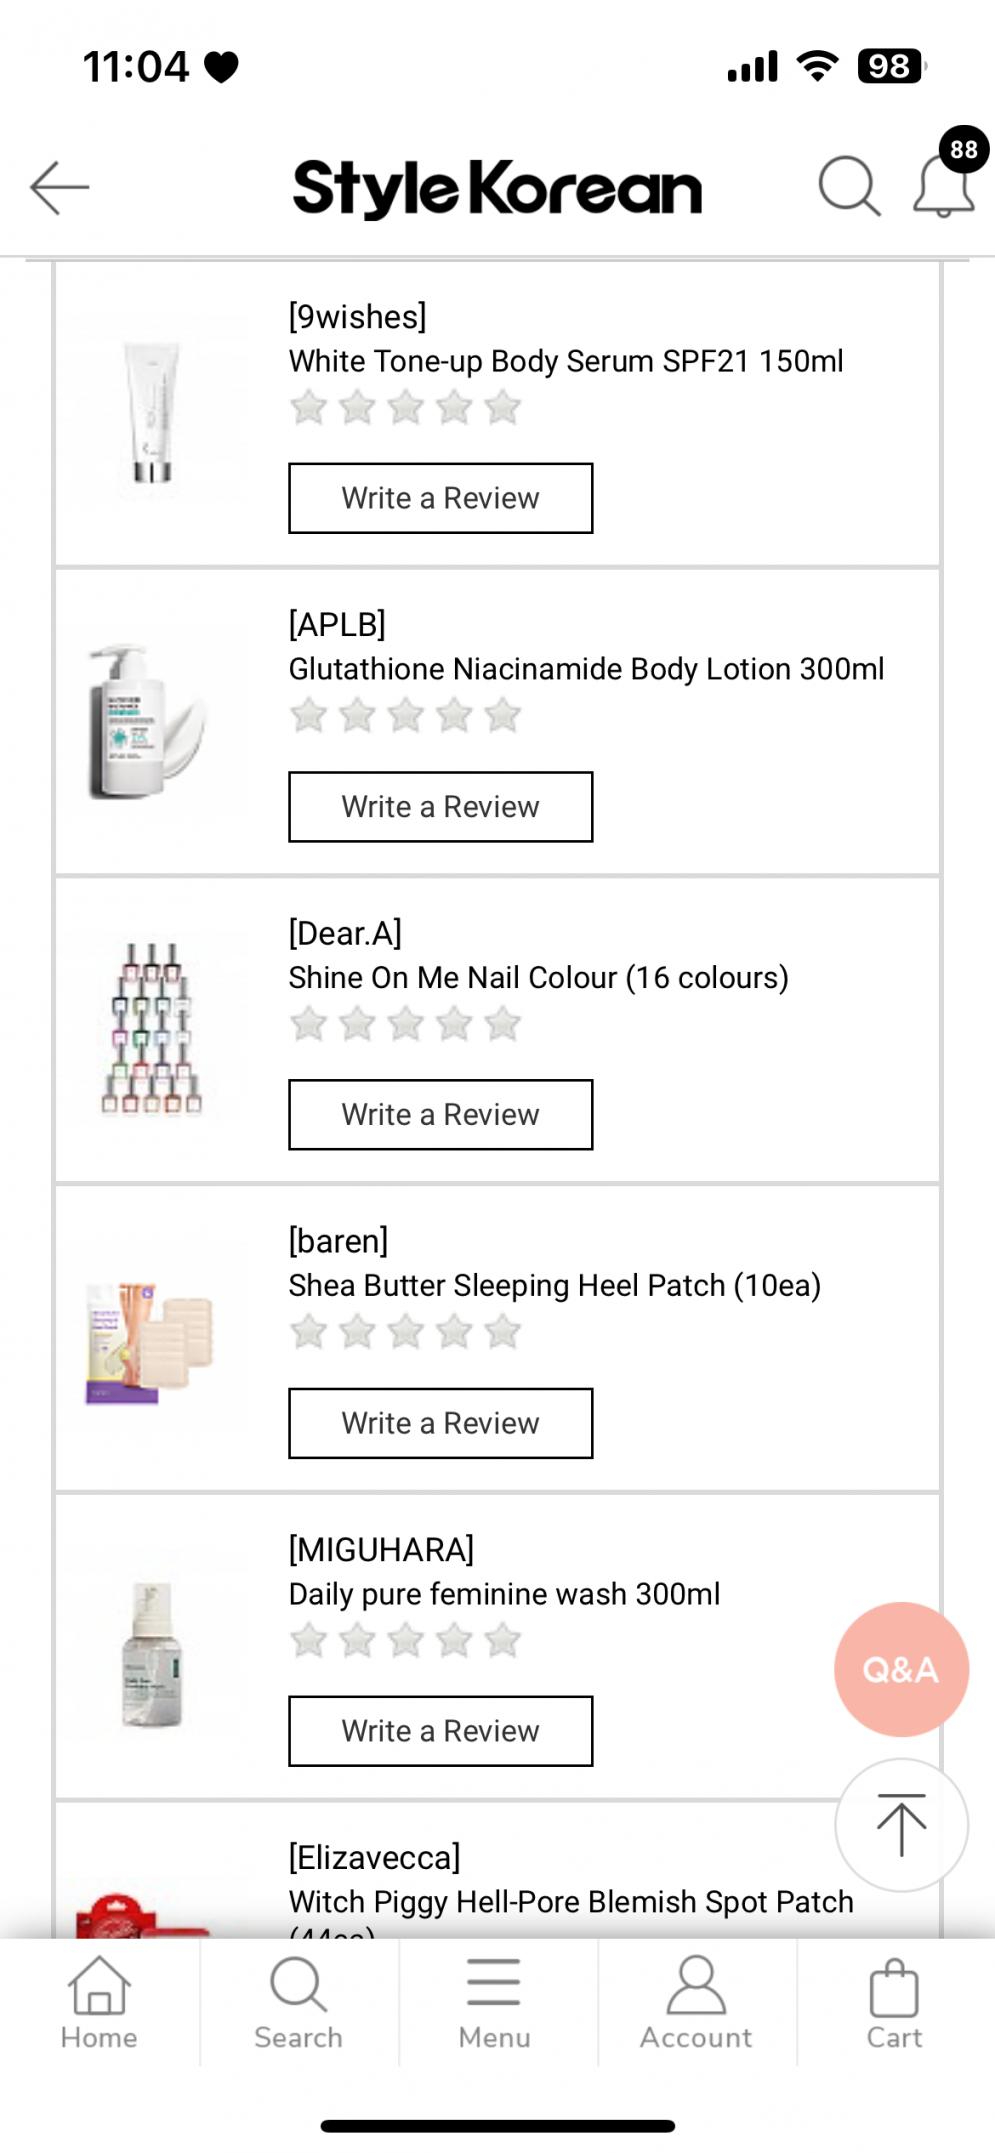Image resolution: width=995 pixels, height=2153 pixels.
Task: Write a Review for Dear.A Nail Colour
Action: (441, 1115)
